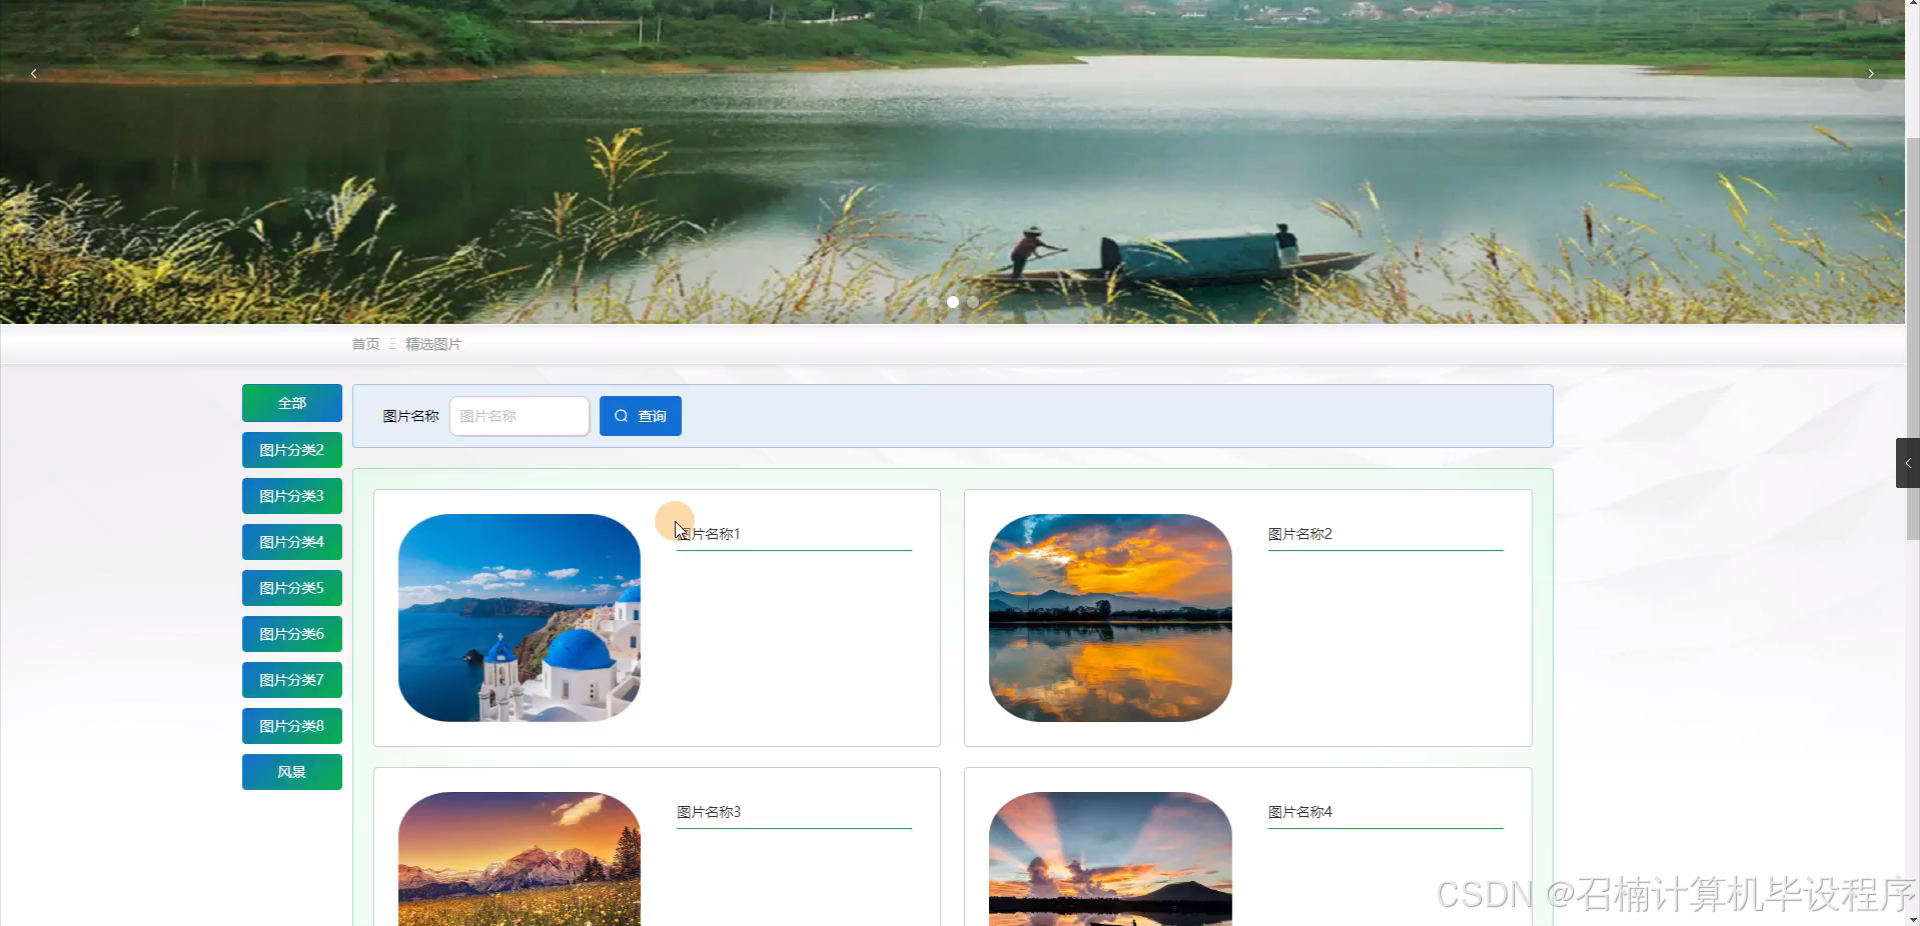Click the vertical page scrollbar thumb
Screen dimensions: 1920x926
click(1913, 340)
